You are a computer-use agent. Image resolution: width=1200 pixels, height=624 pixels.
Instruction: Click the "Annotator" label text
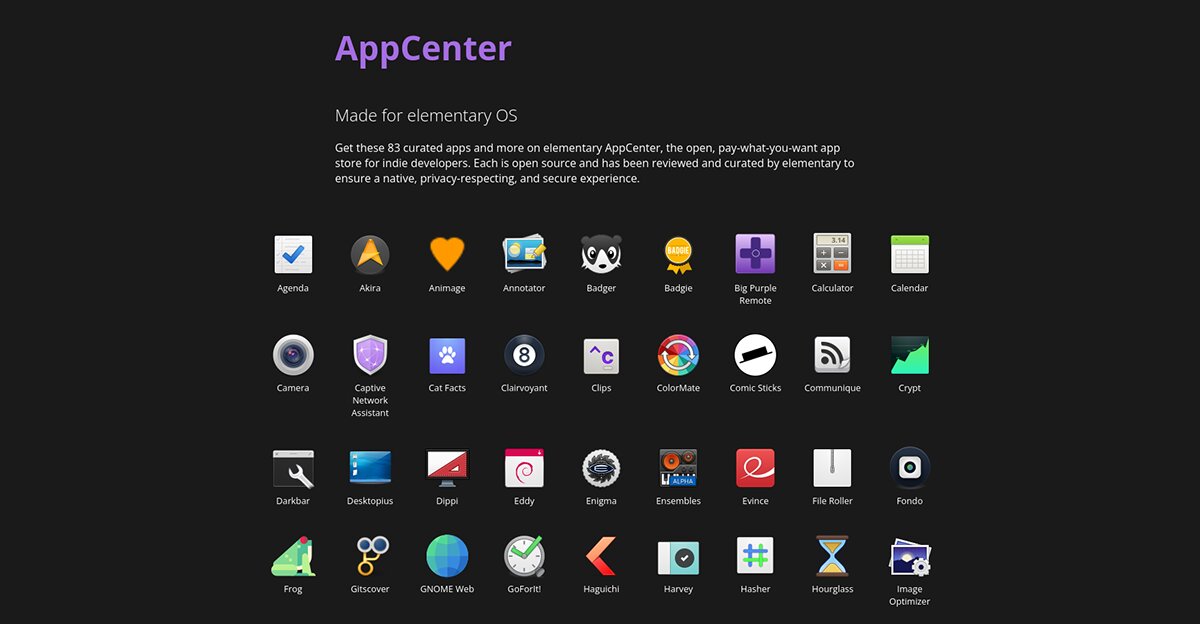pos(524,288)
